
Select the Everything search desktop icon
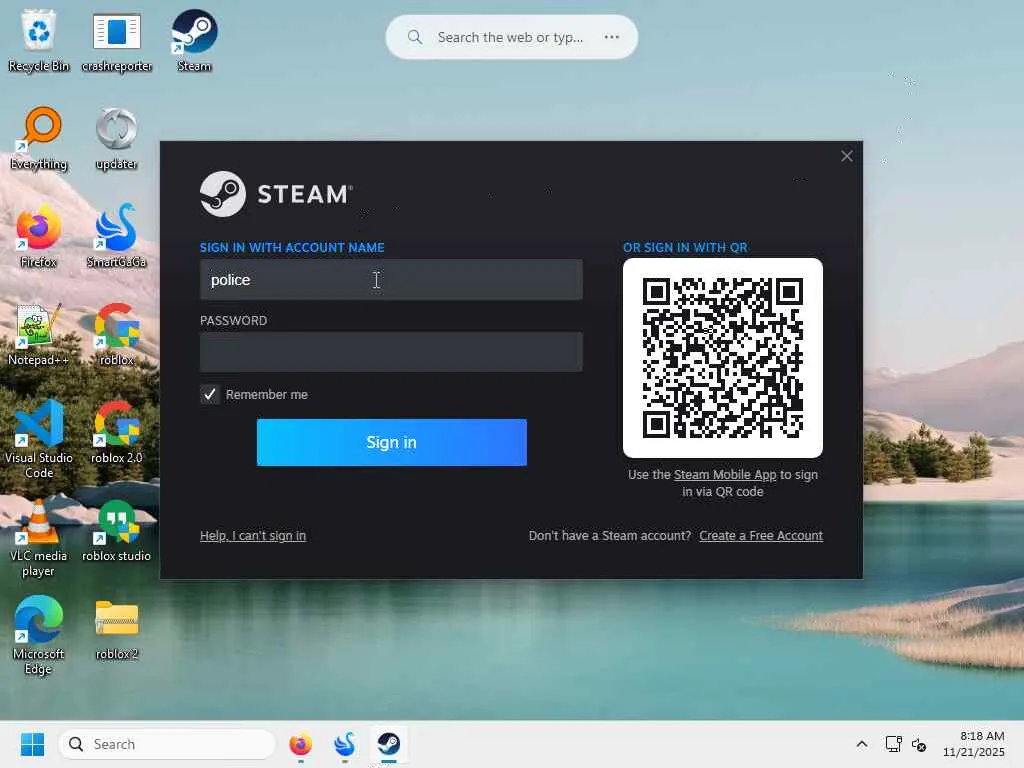(x=39, y=138)
